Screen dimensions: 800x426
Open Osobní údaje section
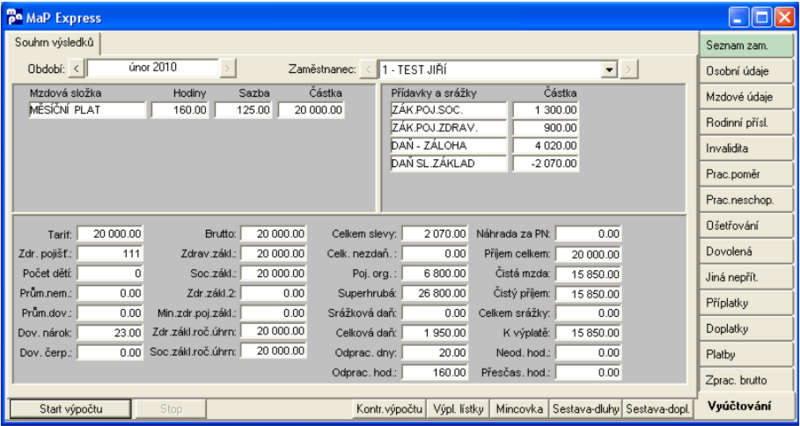click(747, 71)
